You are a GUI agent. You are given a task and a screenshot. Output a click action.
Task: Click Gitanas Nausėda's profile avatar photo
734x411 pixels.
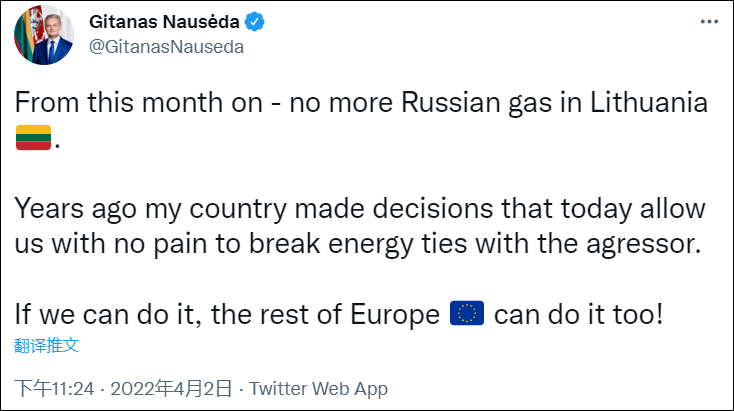[x=43, y=36]
